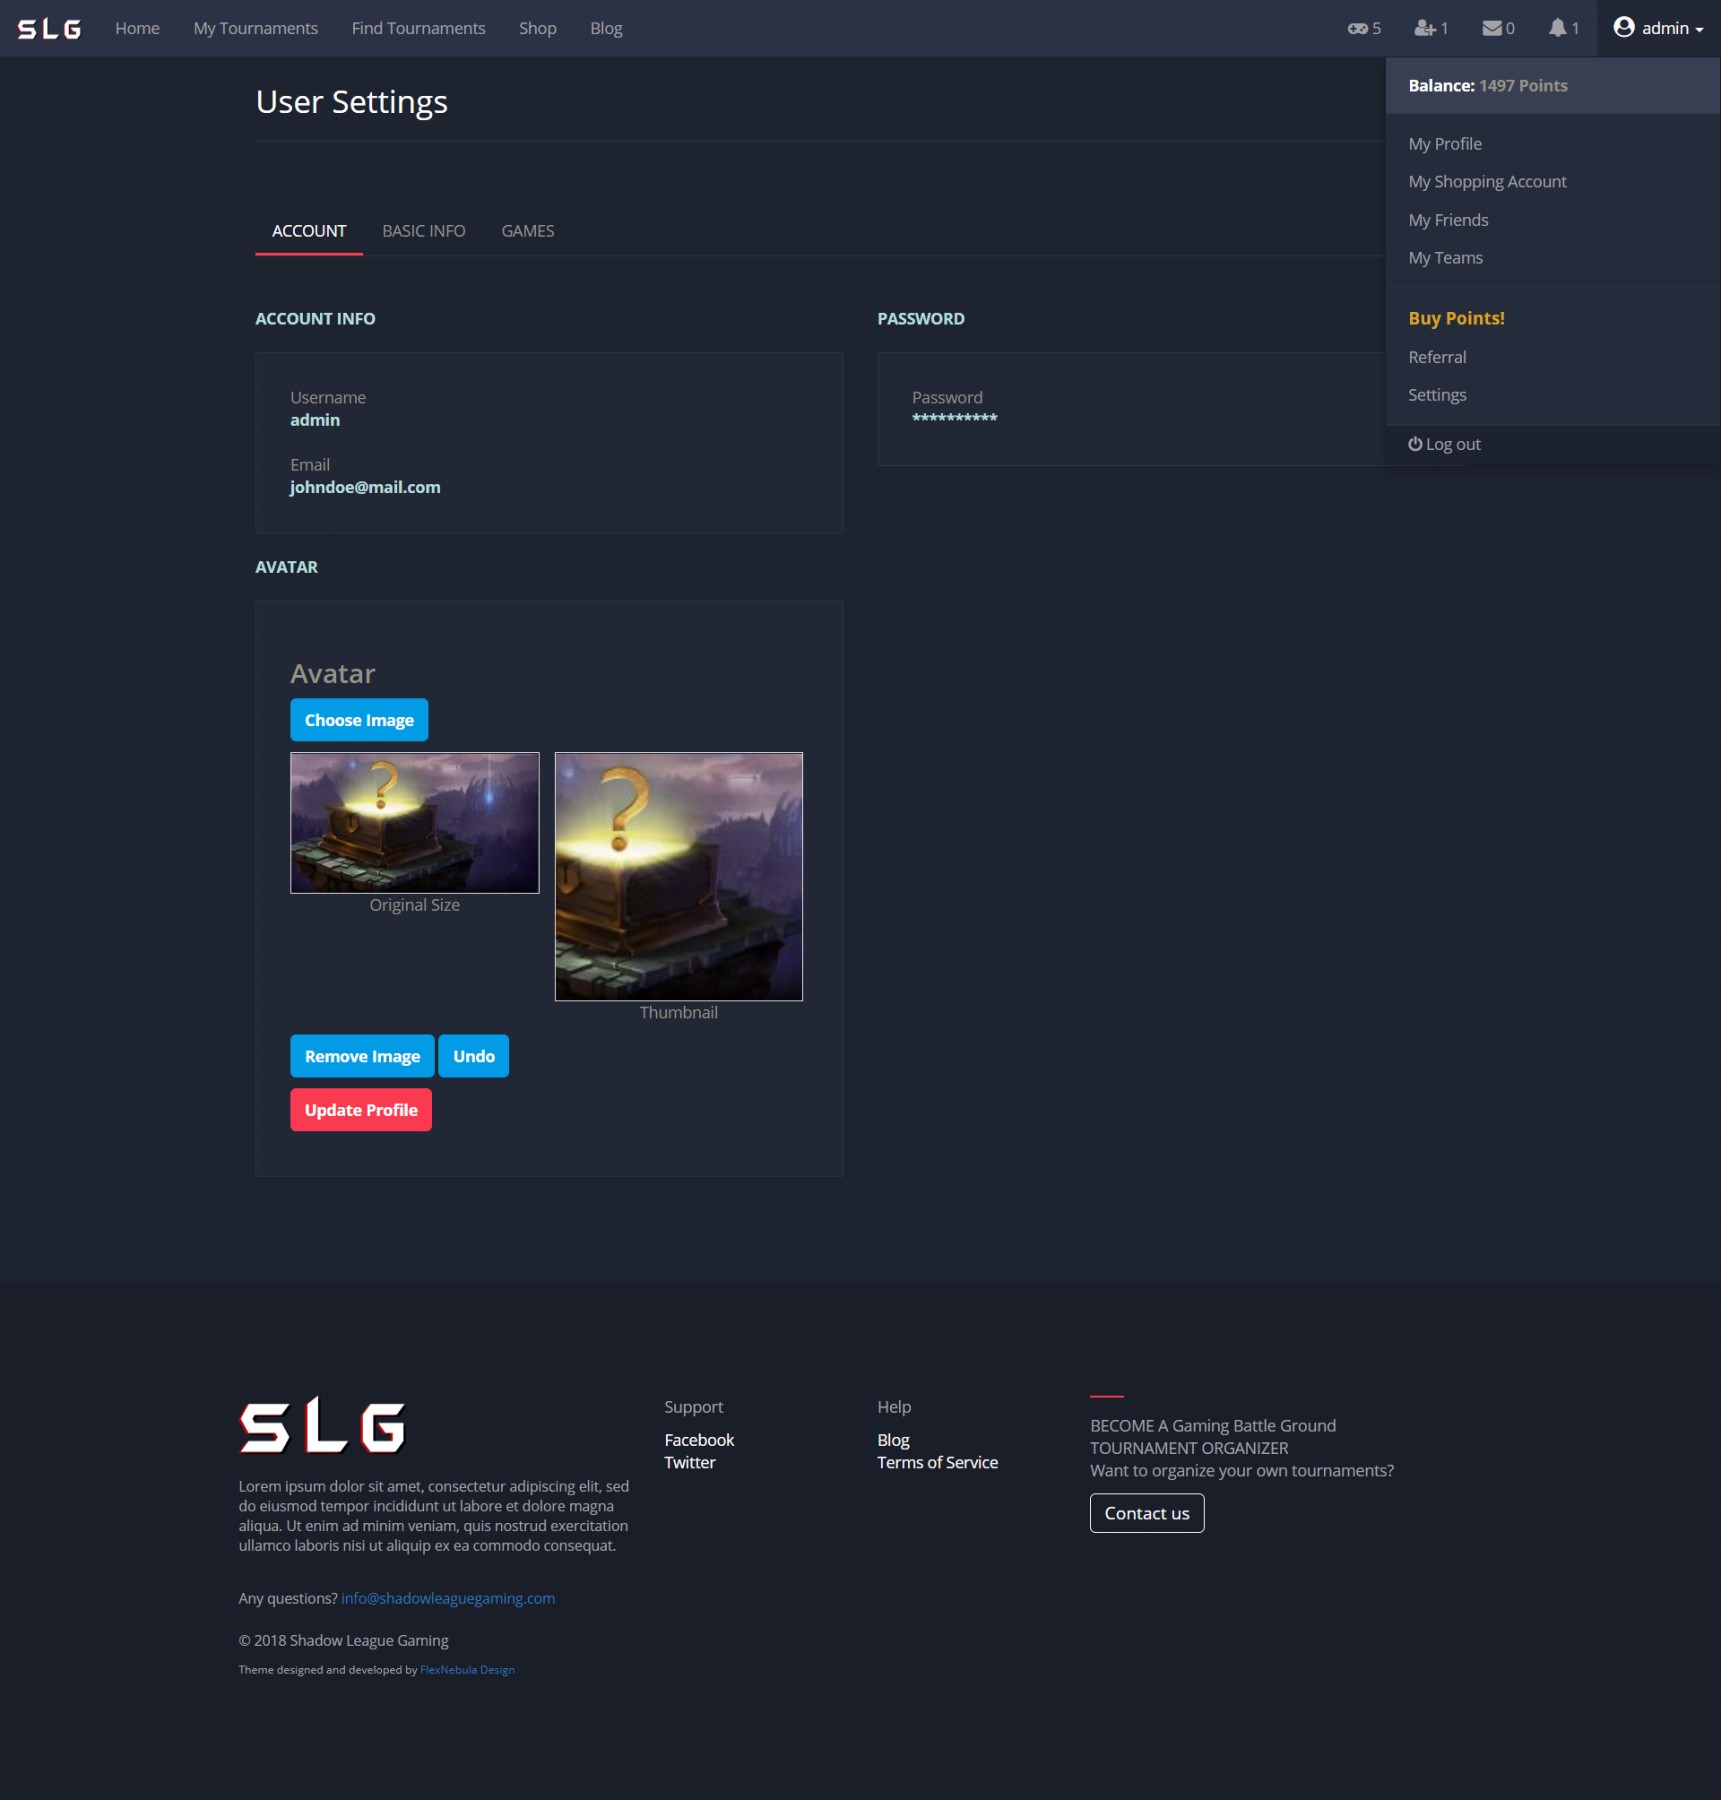Open My Teams menu entry
1721x1800 pixels.
coord(1445,258)
